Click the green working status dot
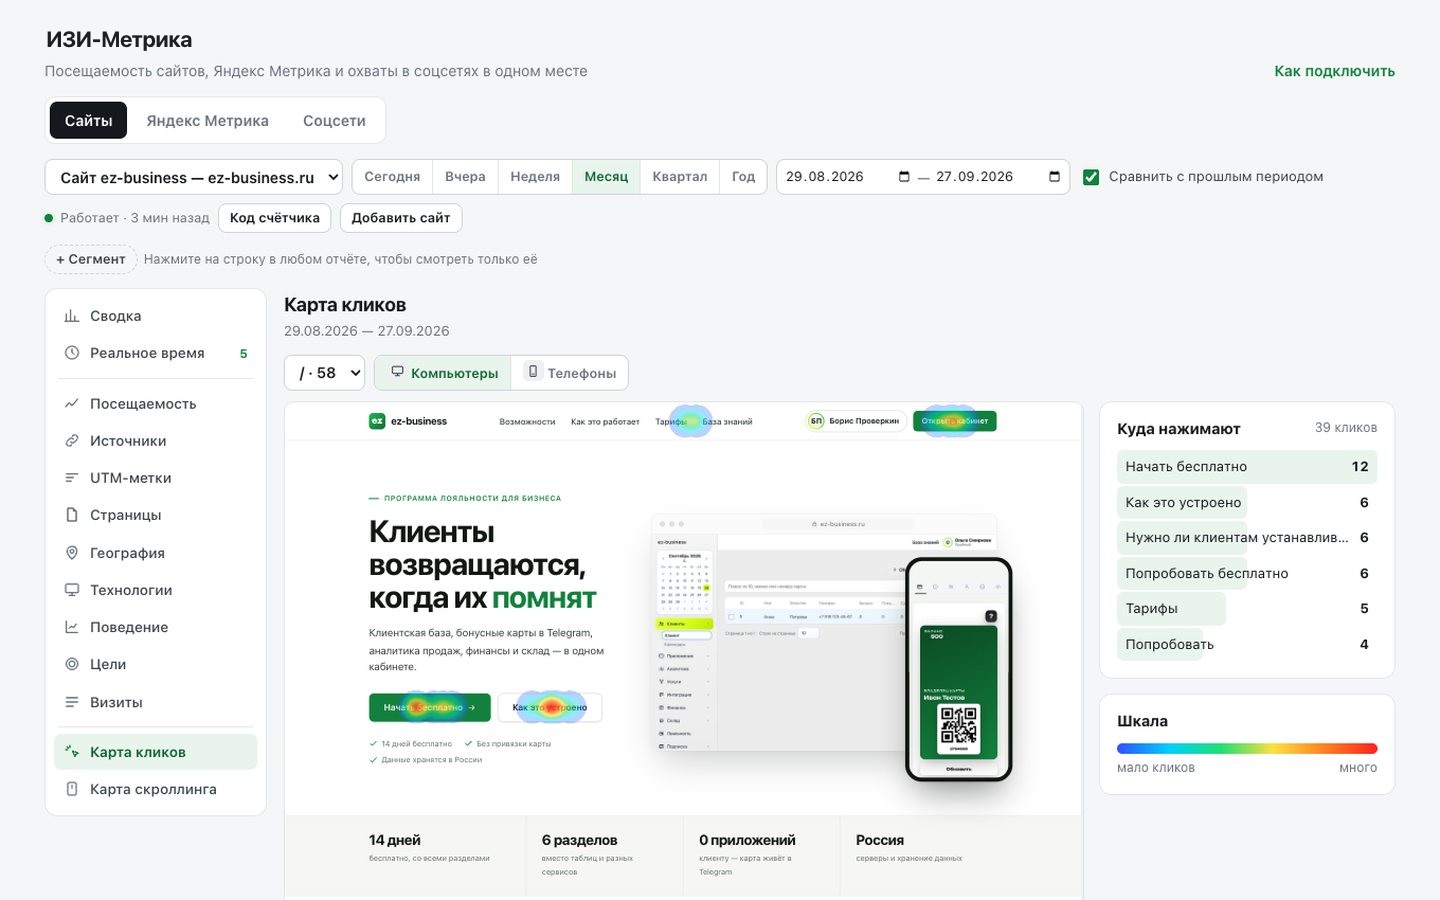 click(x=49, y=218)
